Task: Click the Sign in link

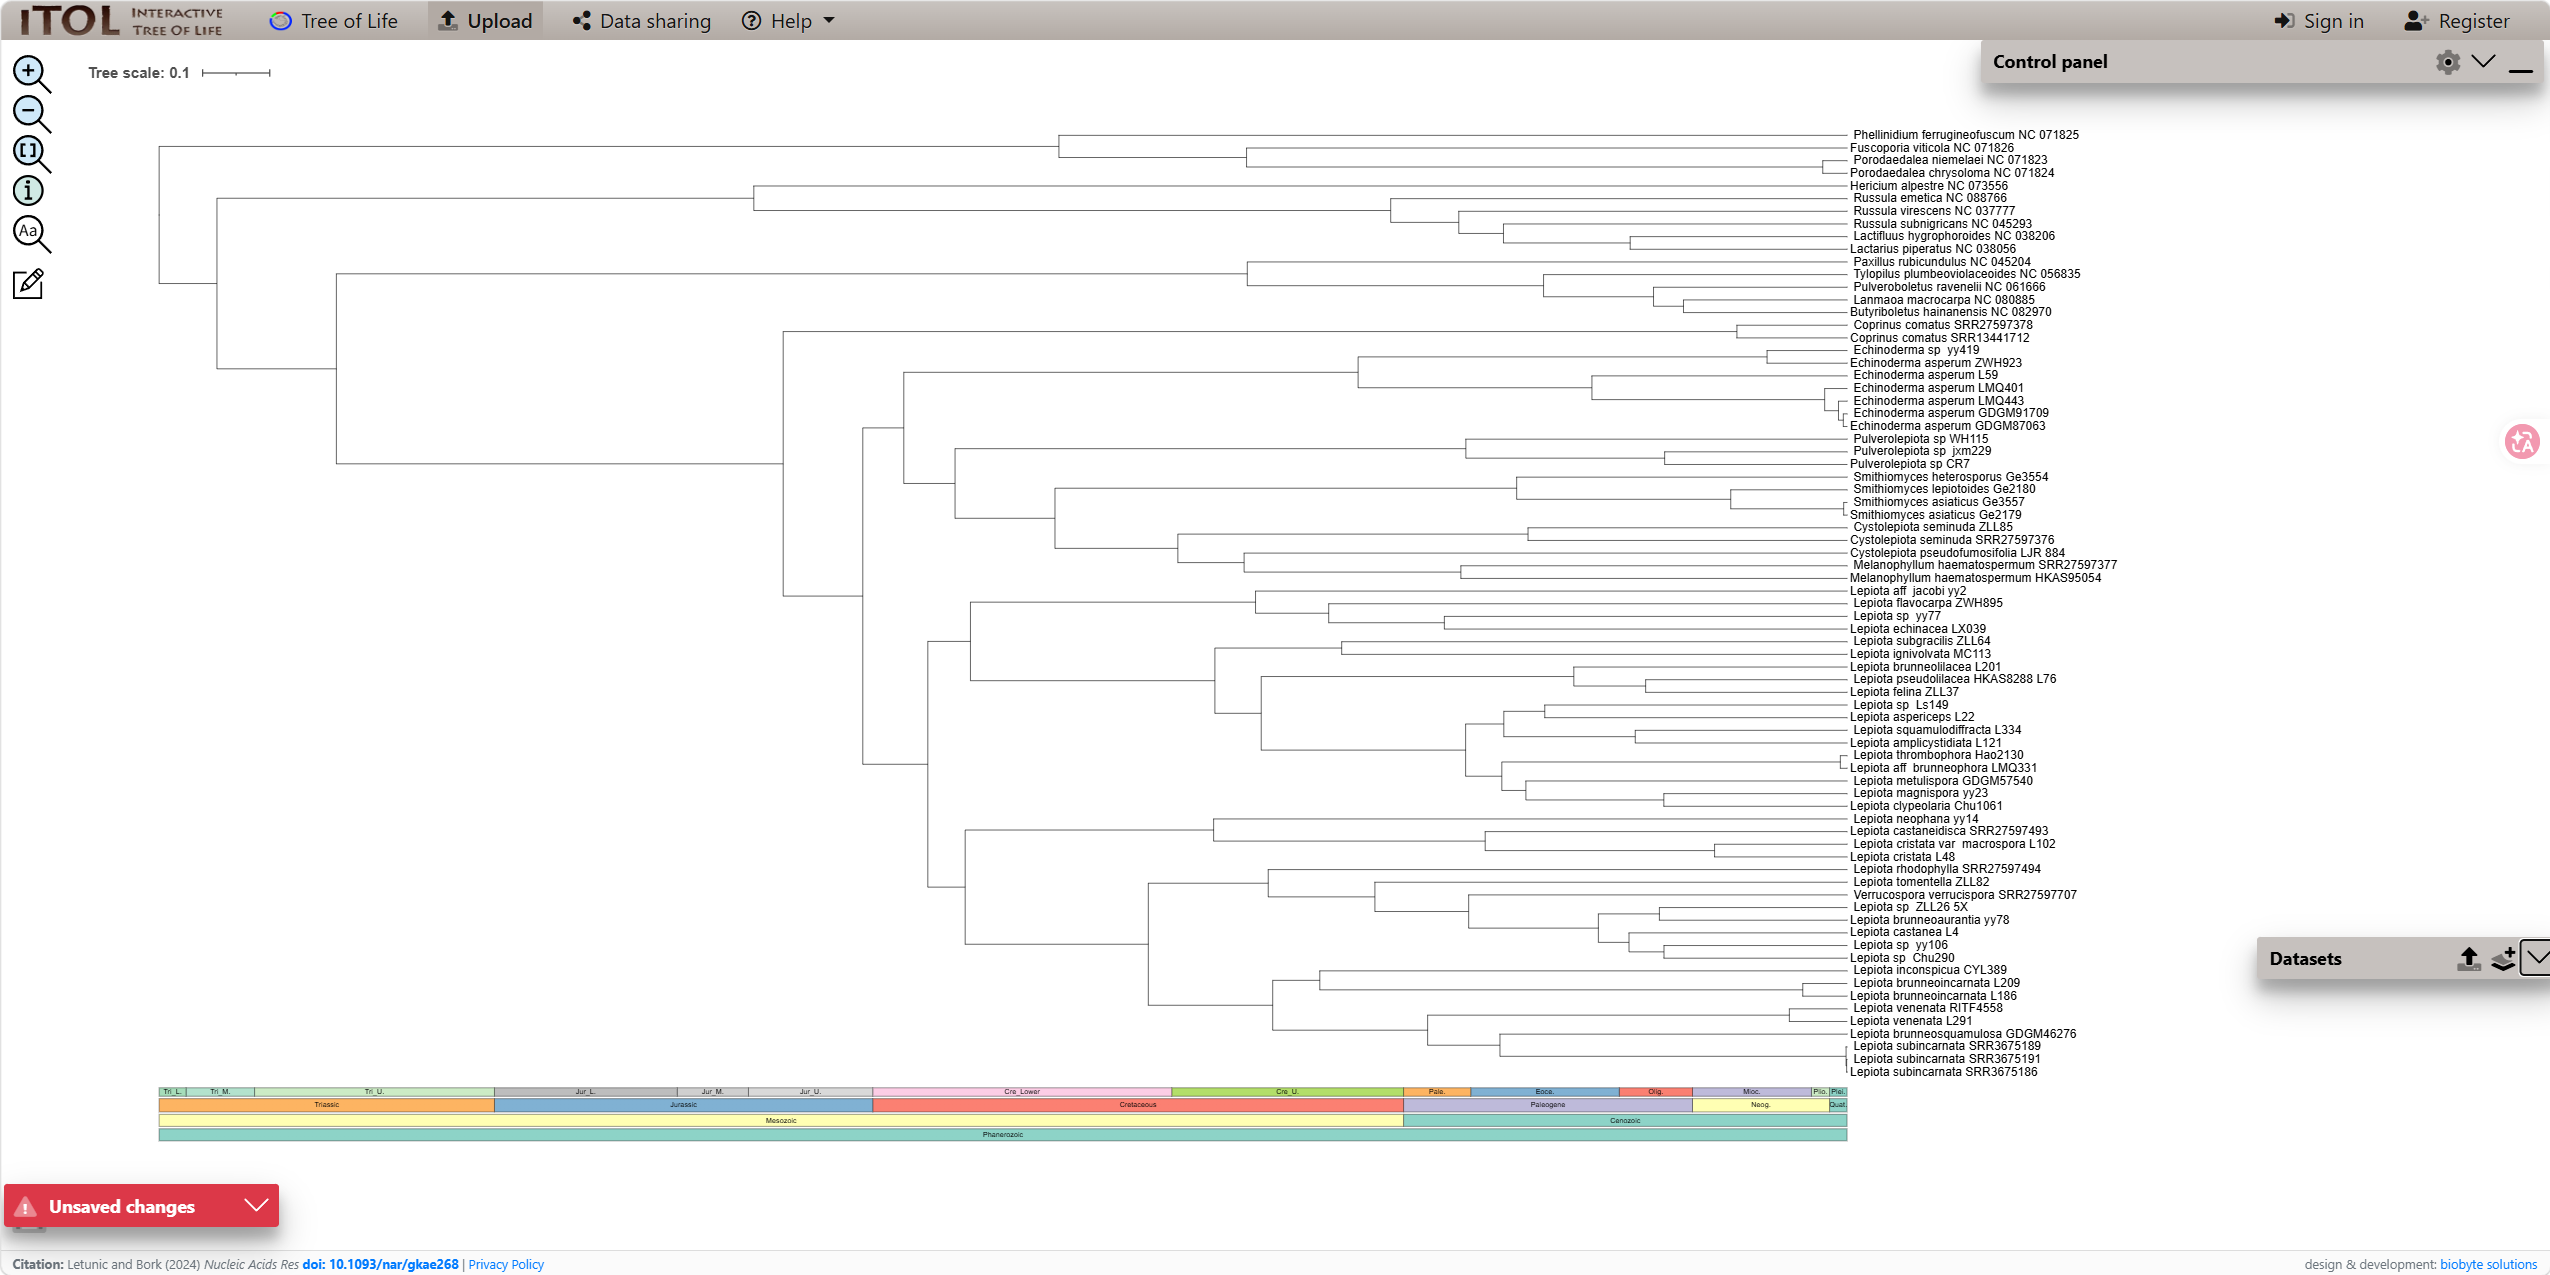Action: pos(2319,21)
